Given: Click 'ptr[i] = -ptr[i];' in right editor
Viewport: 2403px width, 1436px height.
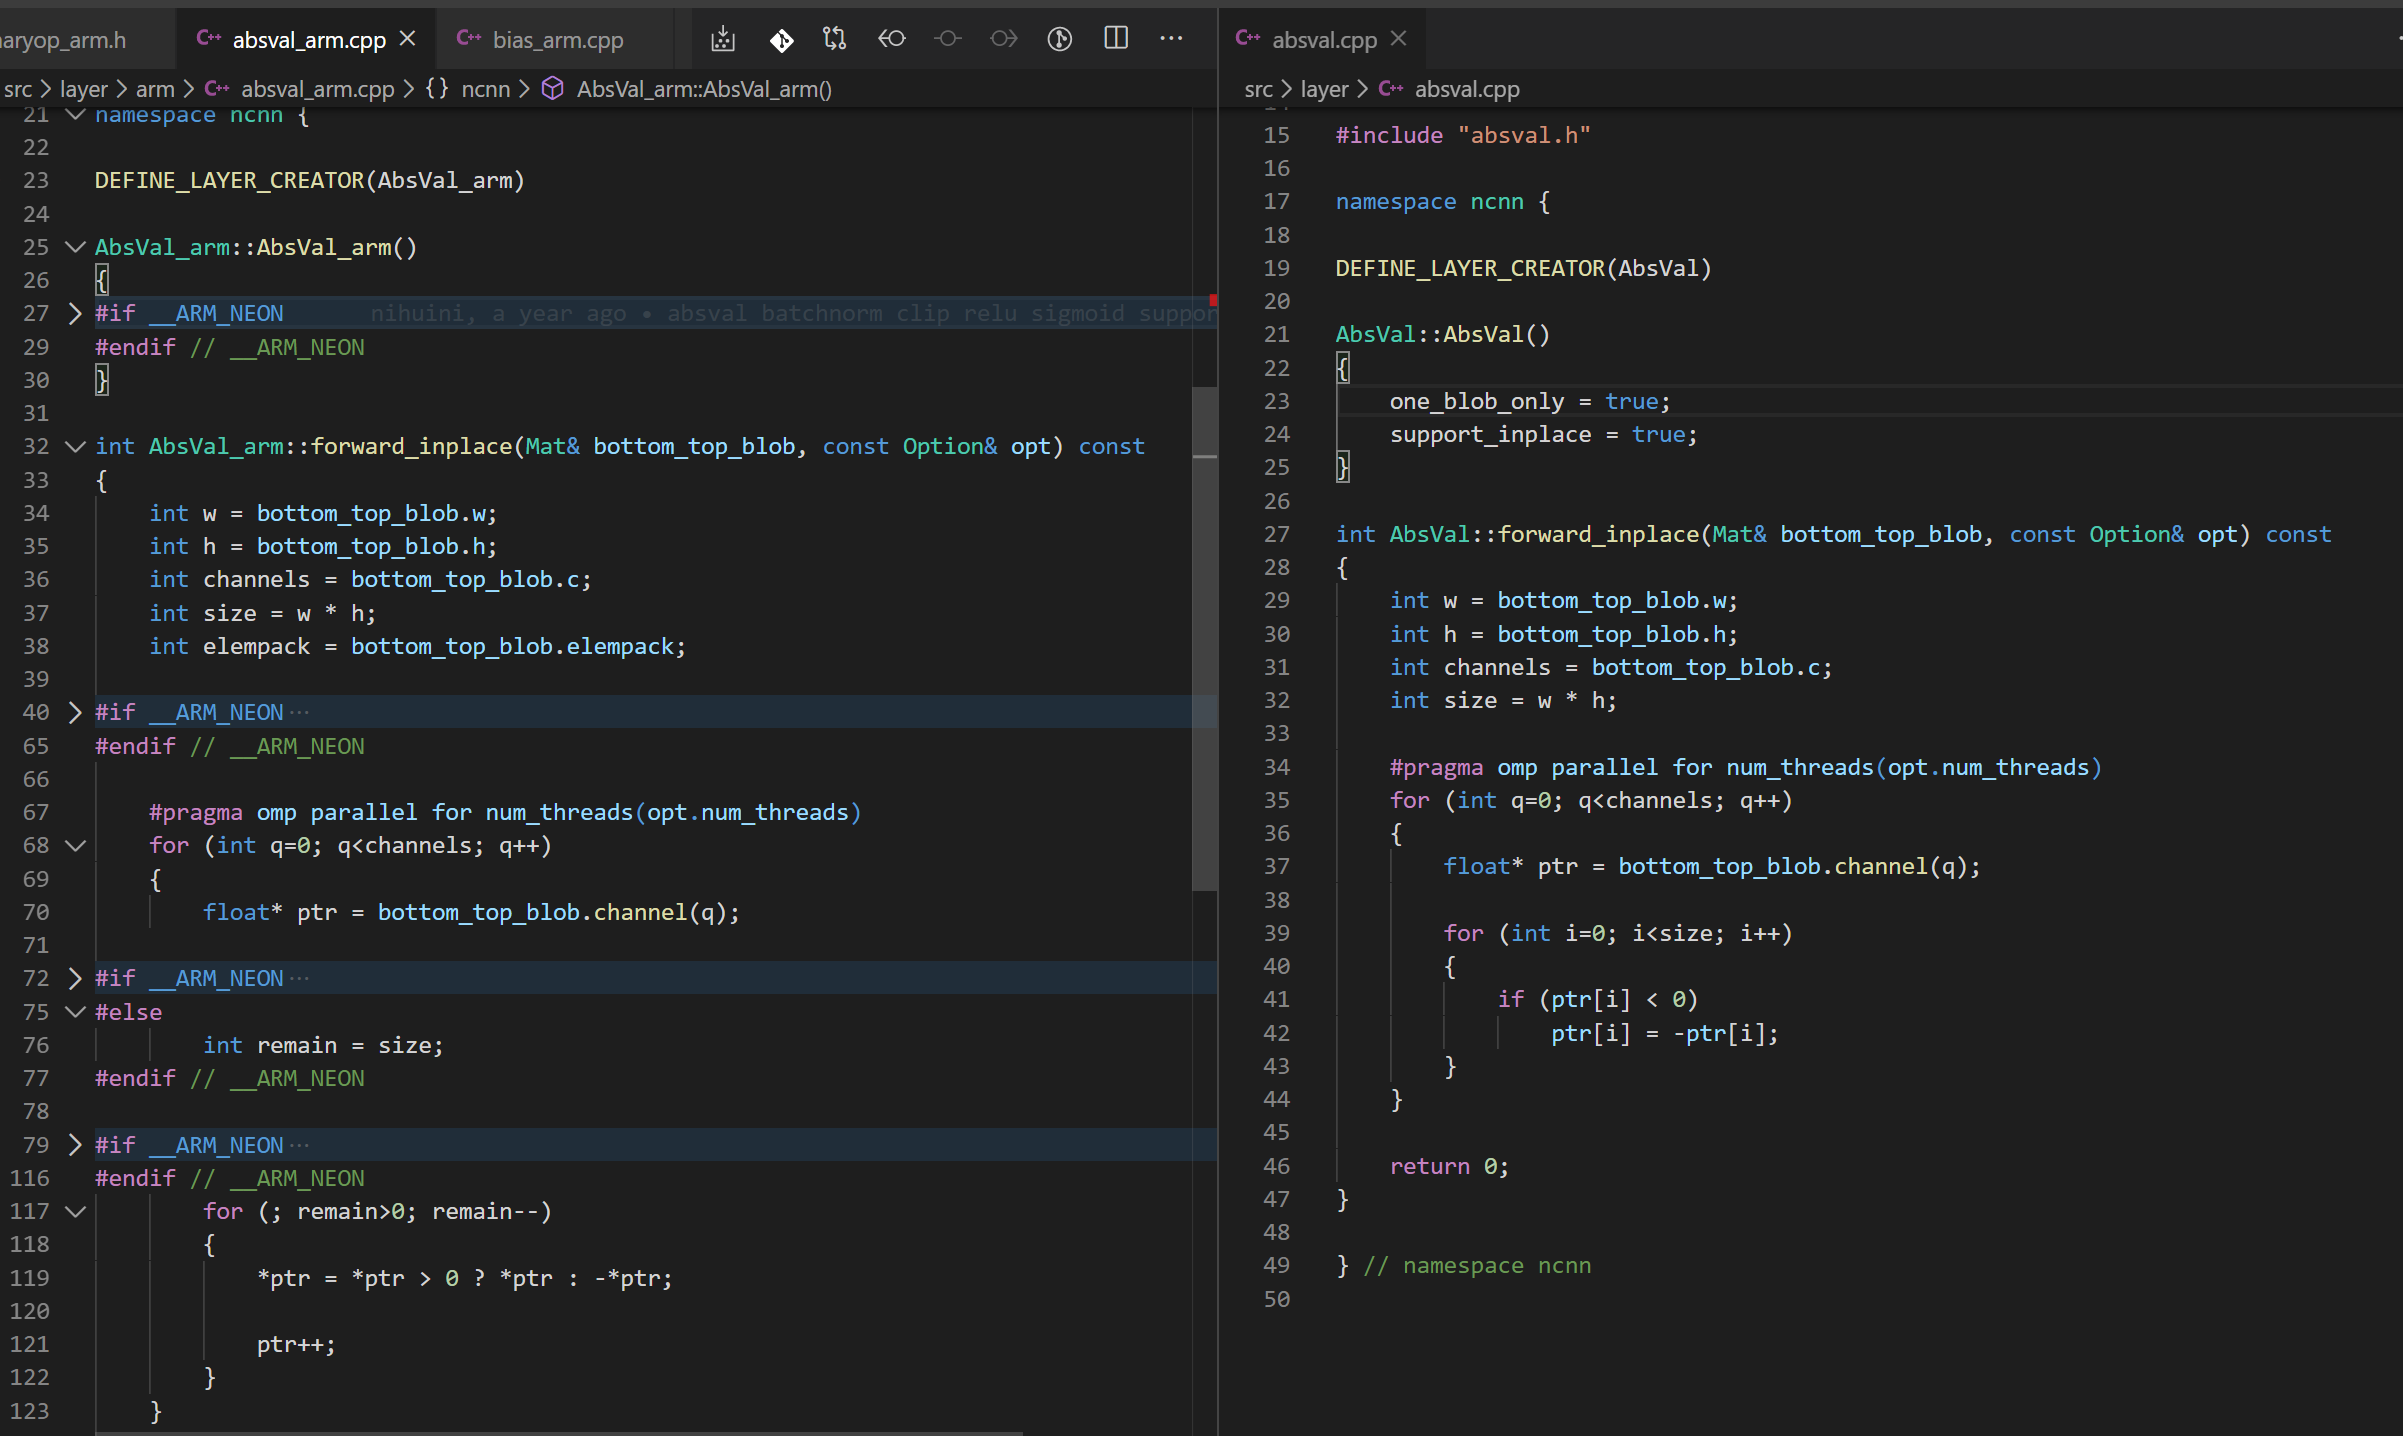Looking at the screenshot, I should coord(1665,1033).
